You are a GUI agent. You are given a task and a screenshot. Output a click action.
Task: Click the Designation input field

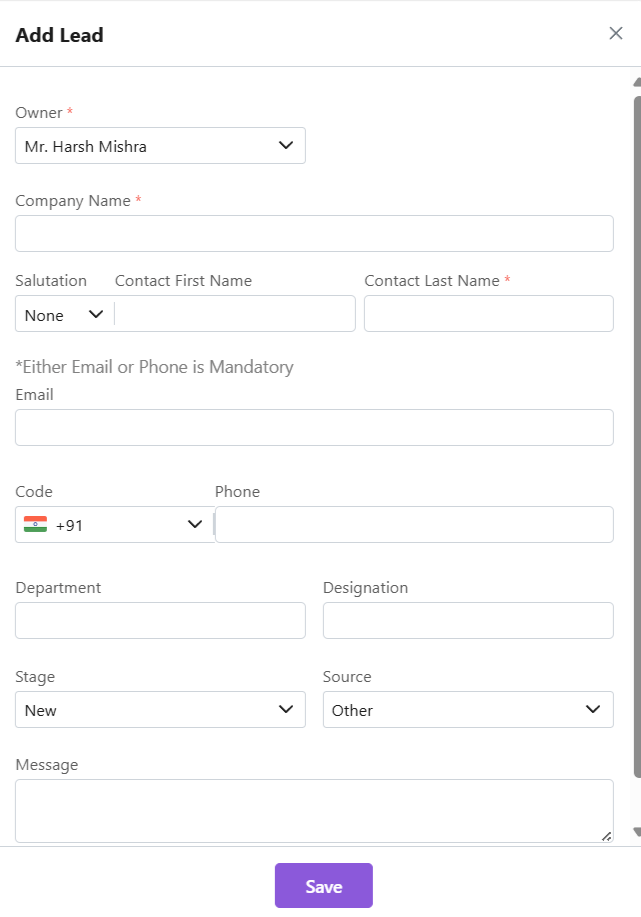(468, 620)
